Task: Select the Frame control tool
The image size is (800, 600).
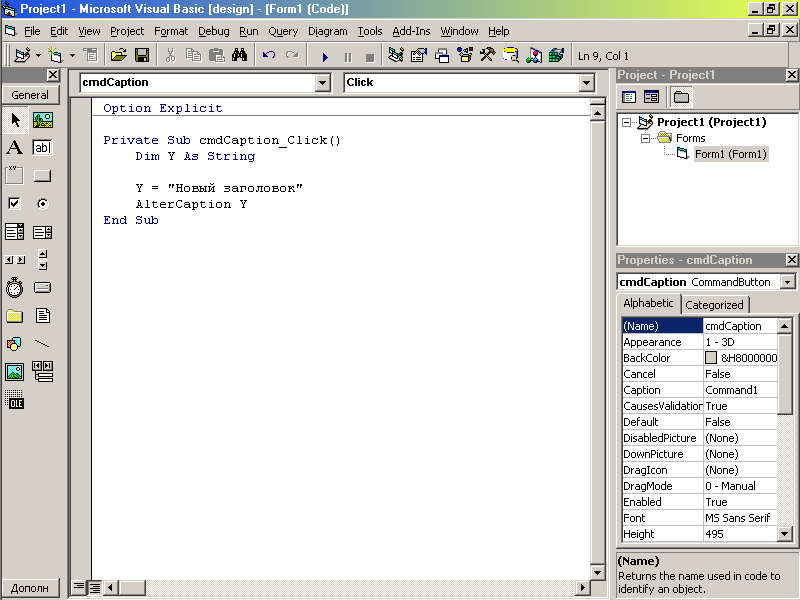Action: click(15, 176)
